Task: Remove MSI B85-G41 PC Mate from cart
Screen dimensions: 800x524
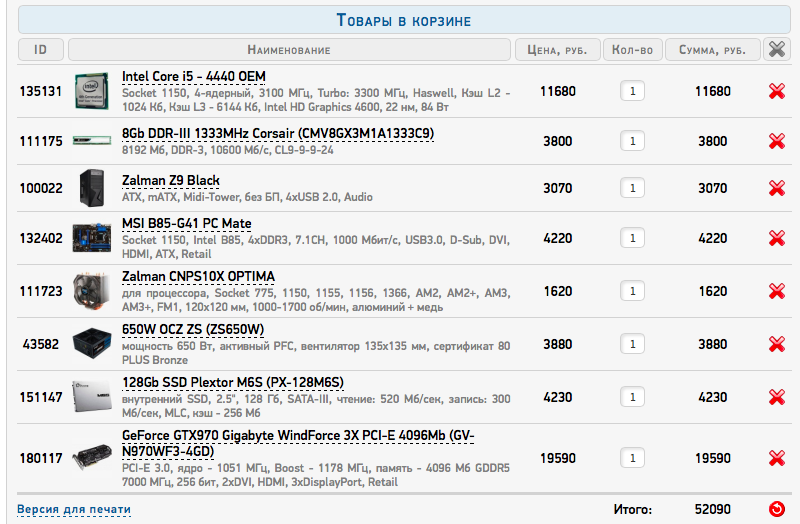Action: click(777, 238)
